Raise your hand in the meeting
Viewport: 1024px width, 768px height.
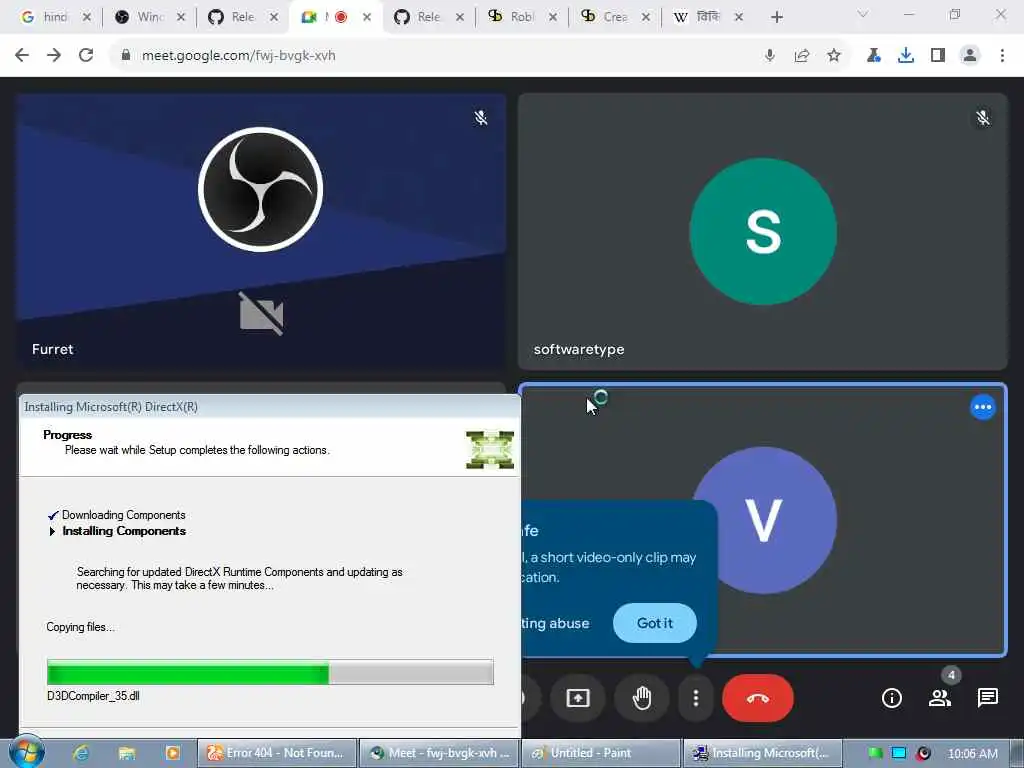point(642,698)
